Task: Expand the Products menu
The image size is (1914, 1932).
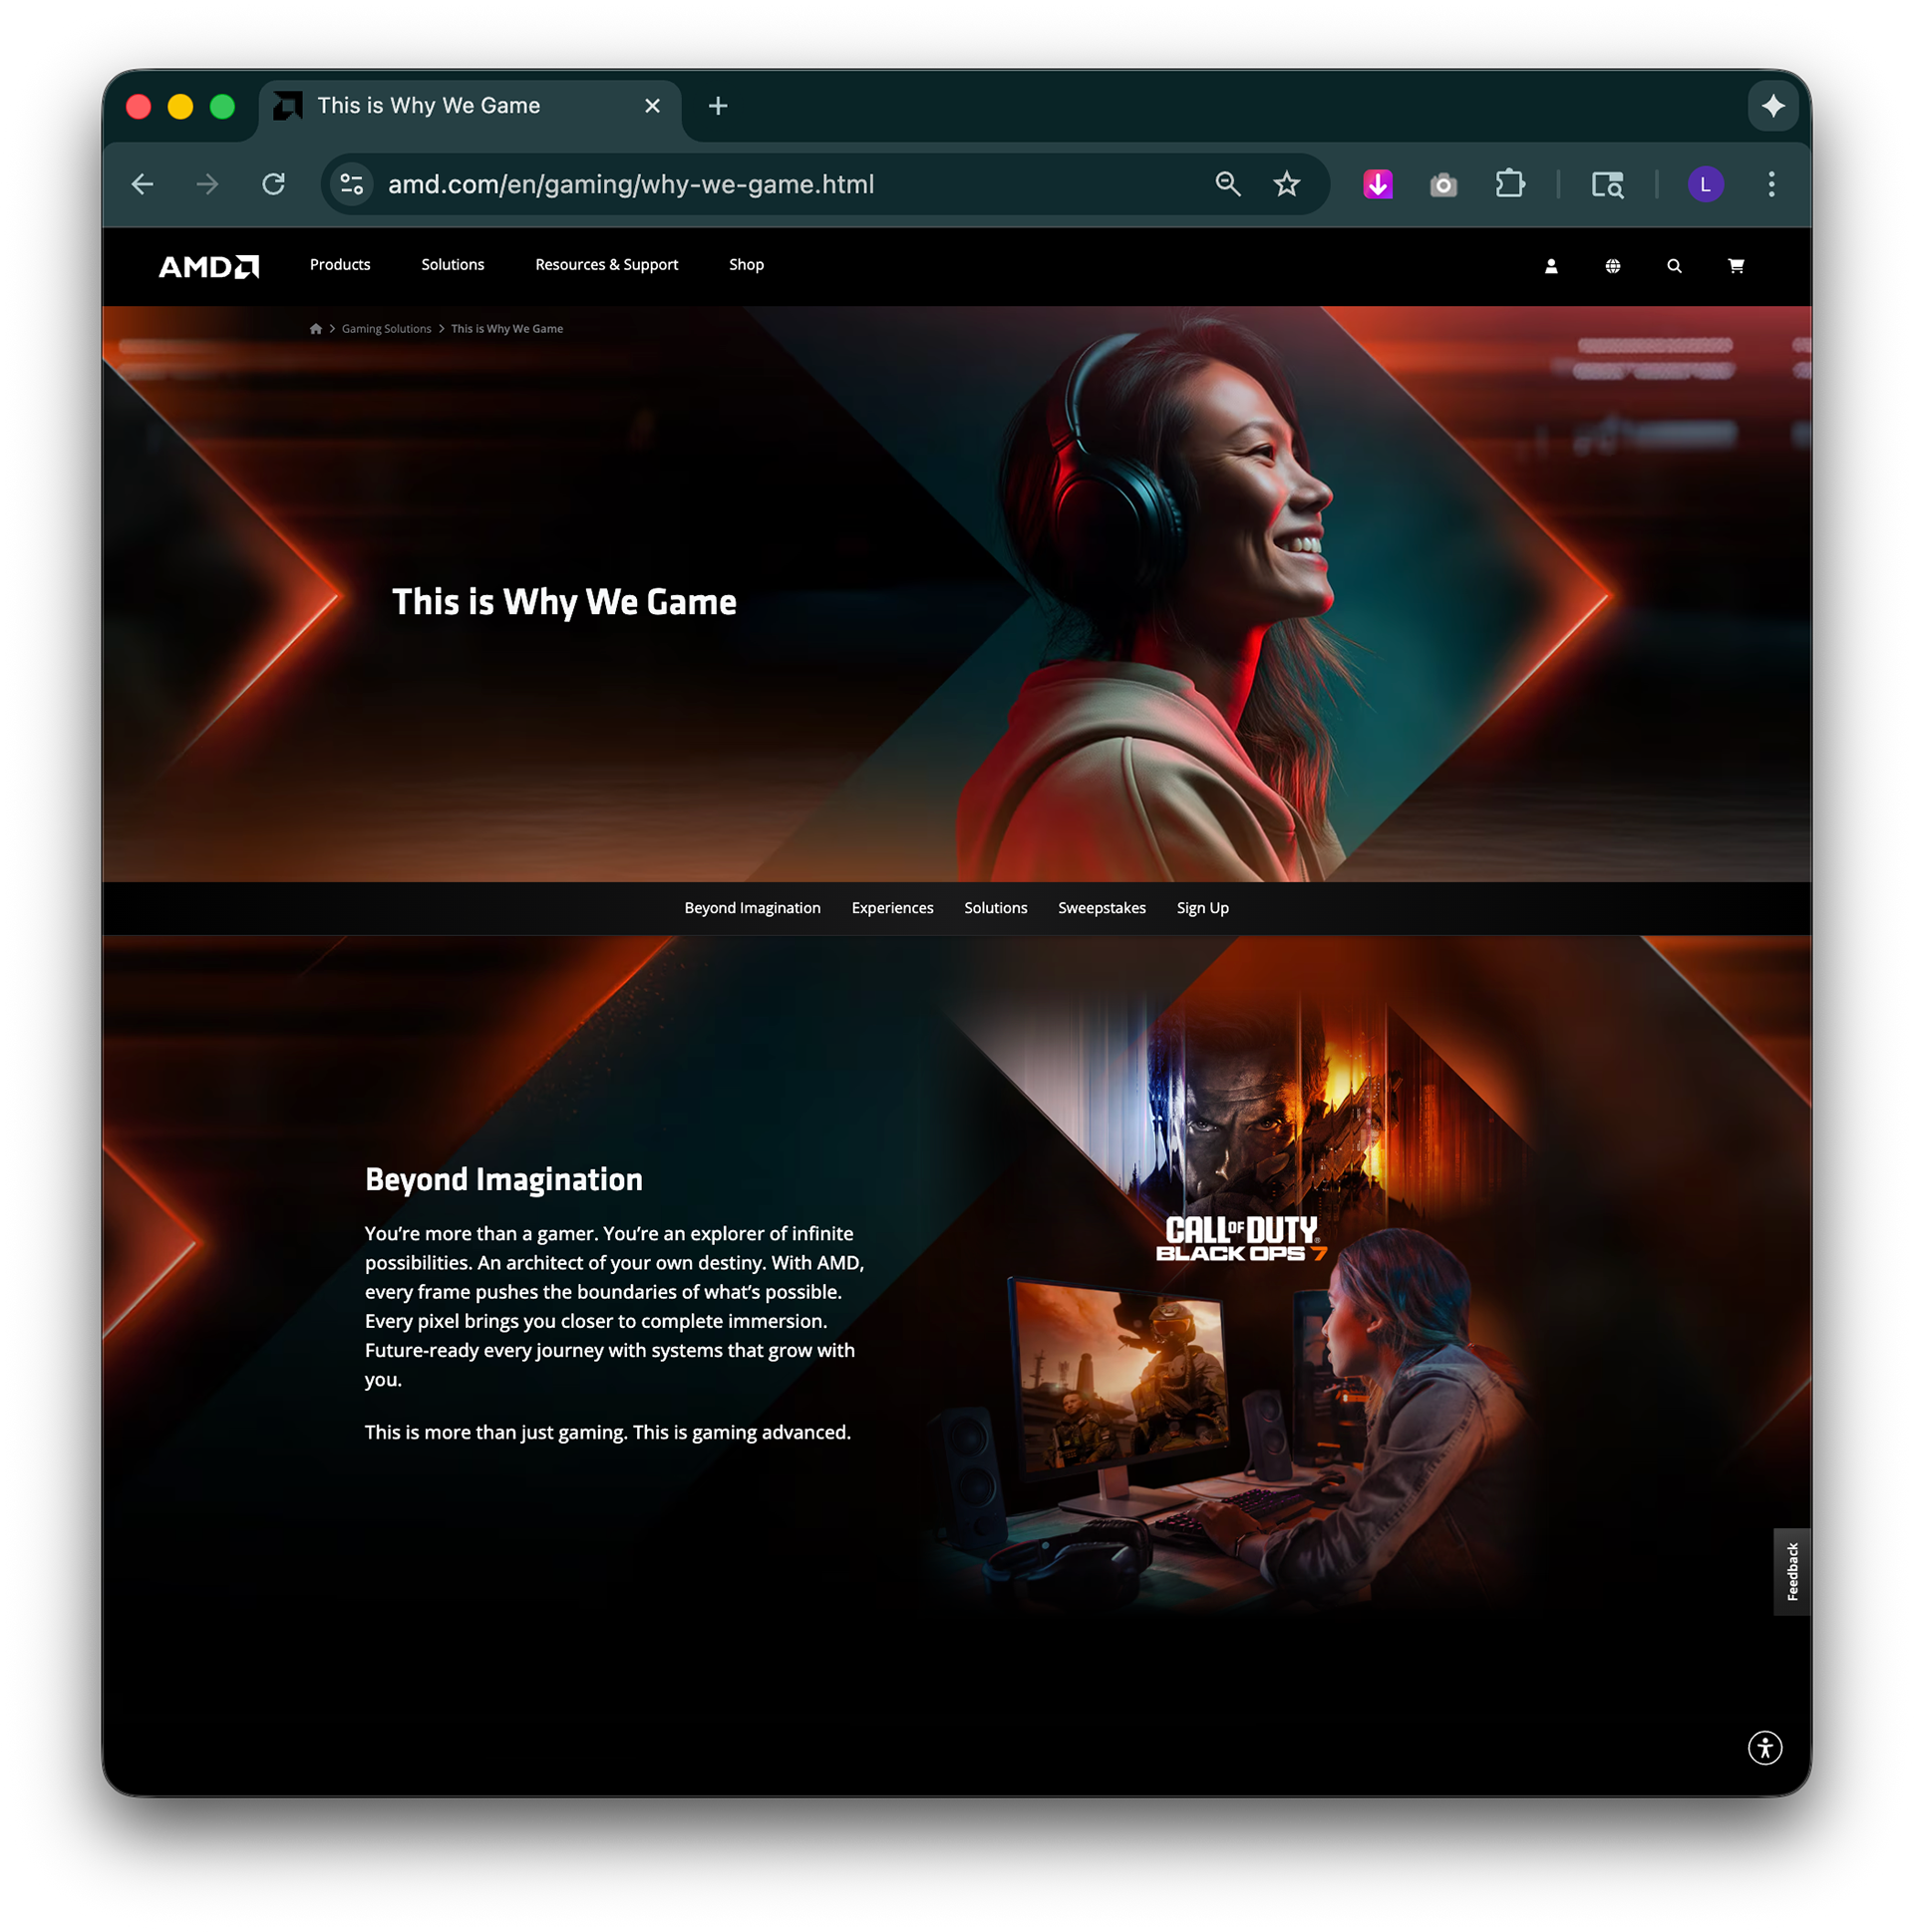Action: coord(340,265)
